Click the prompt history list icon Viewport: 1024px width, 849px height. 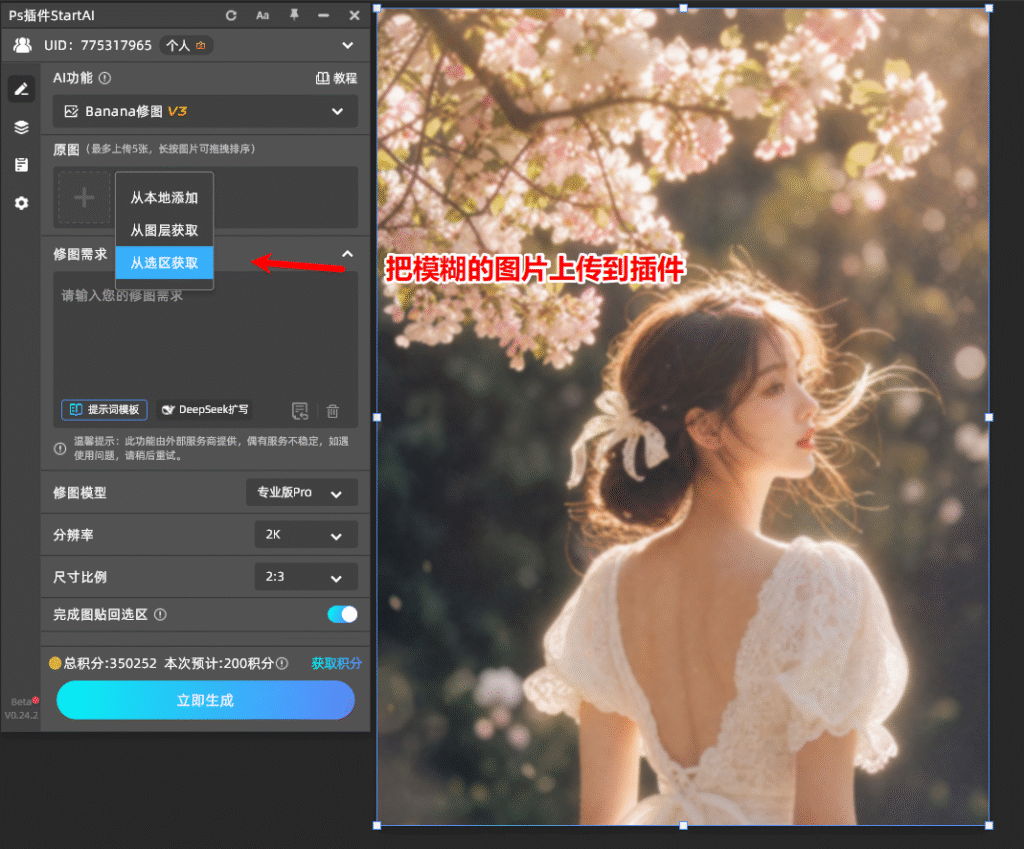tap(300, 411)
